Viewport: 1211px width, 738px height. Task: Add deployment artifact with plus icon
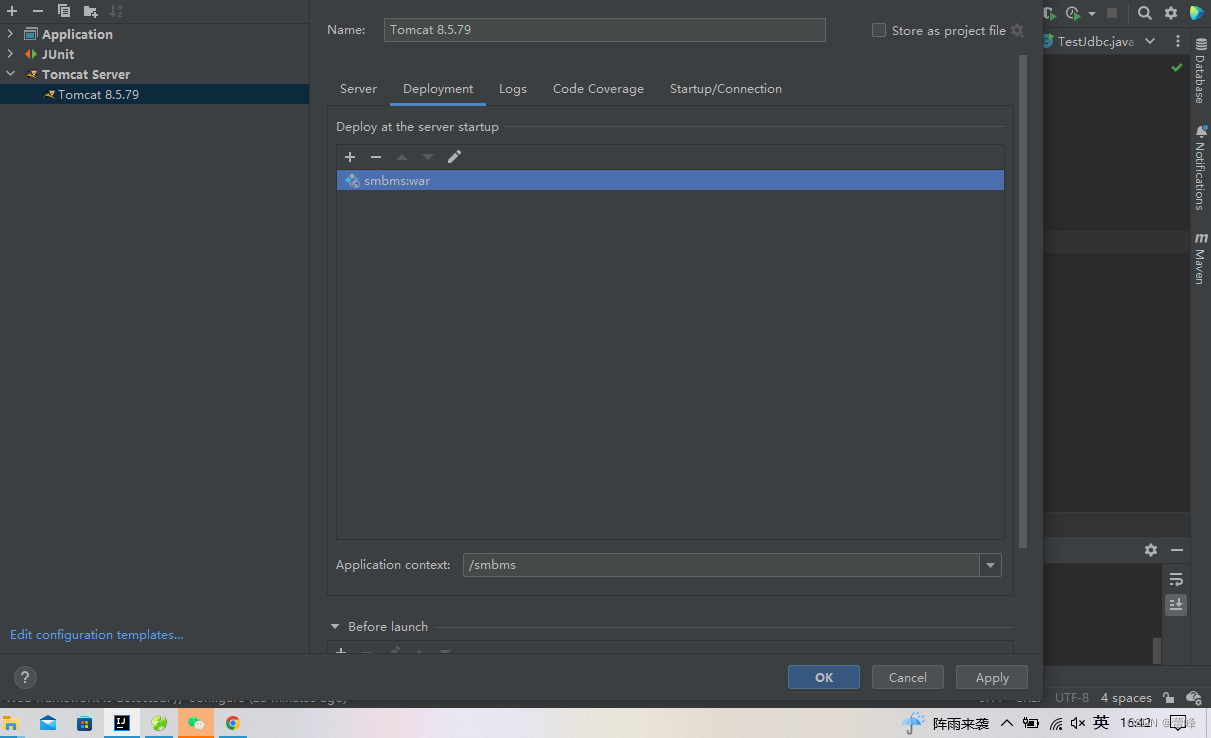[x=350, y=157]
